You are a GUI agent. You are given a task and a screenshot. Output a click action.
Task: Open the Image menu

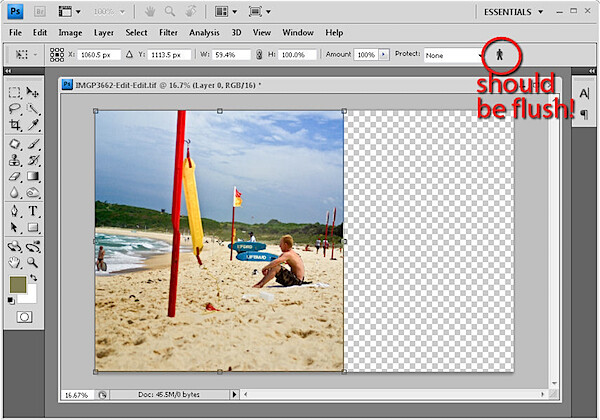pyautogui.click(x=70, y=33)
